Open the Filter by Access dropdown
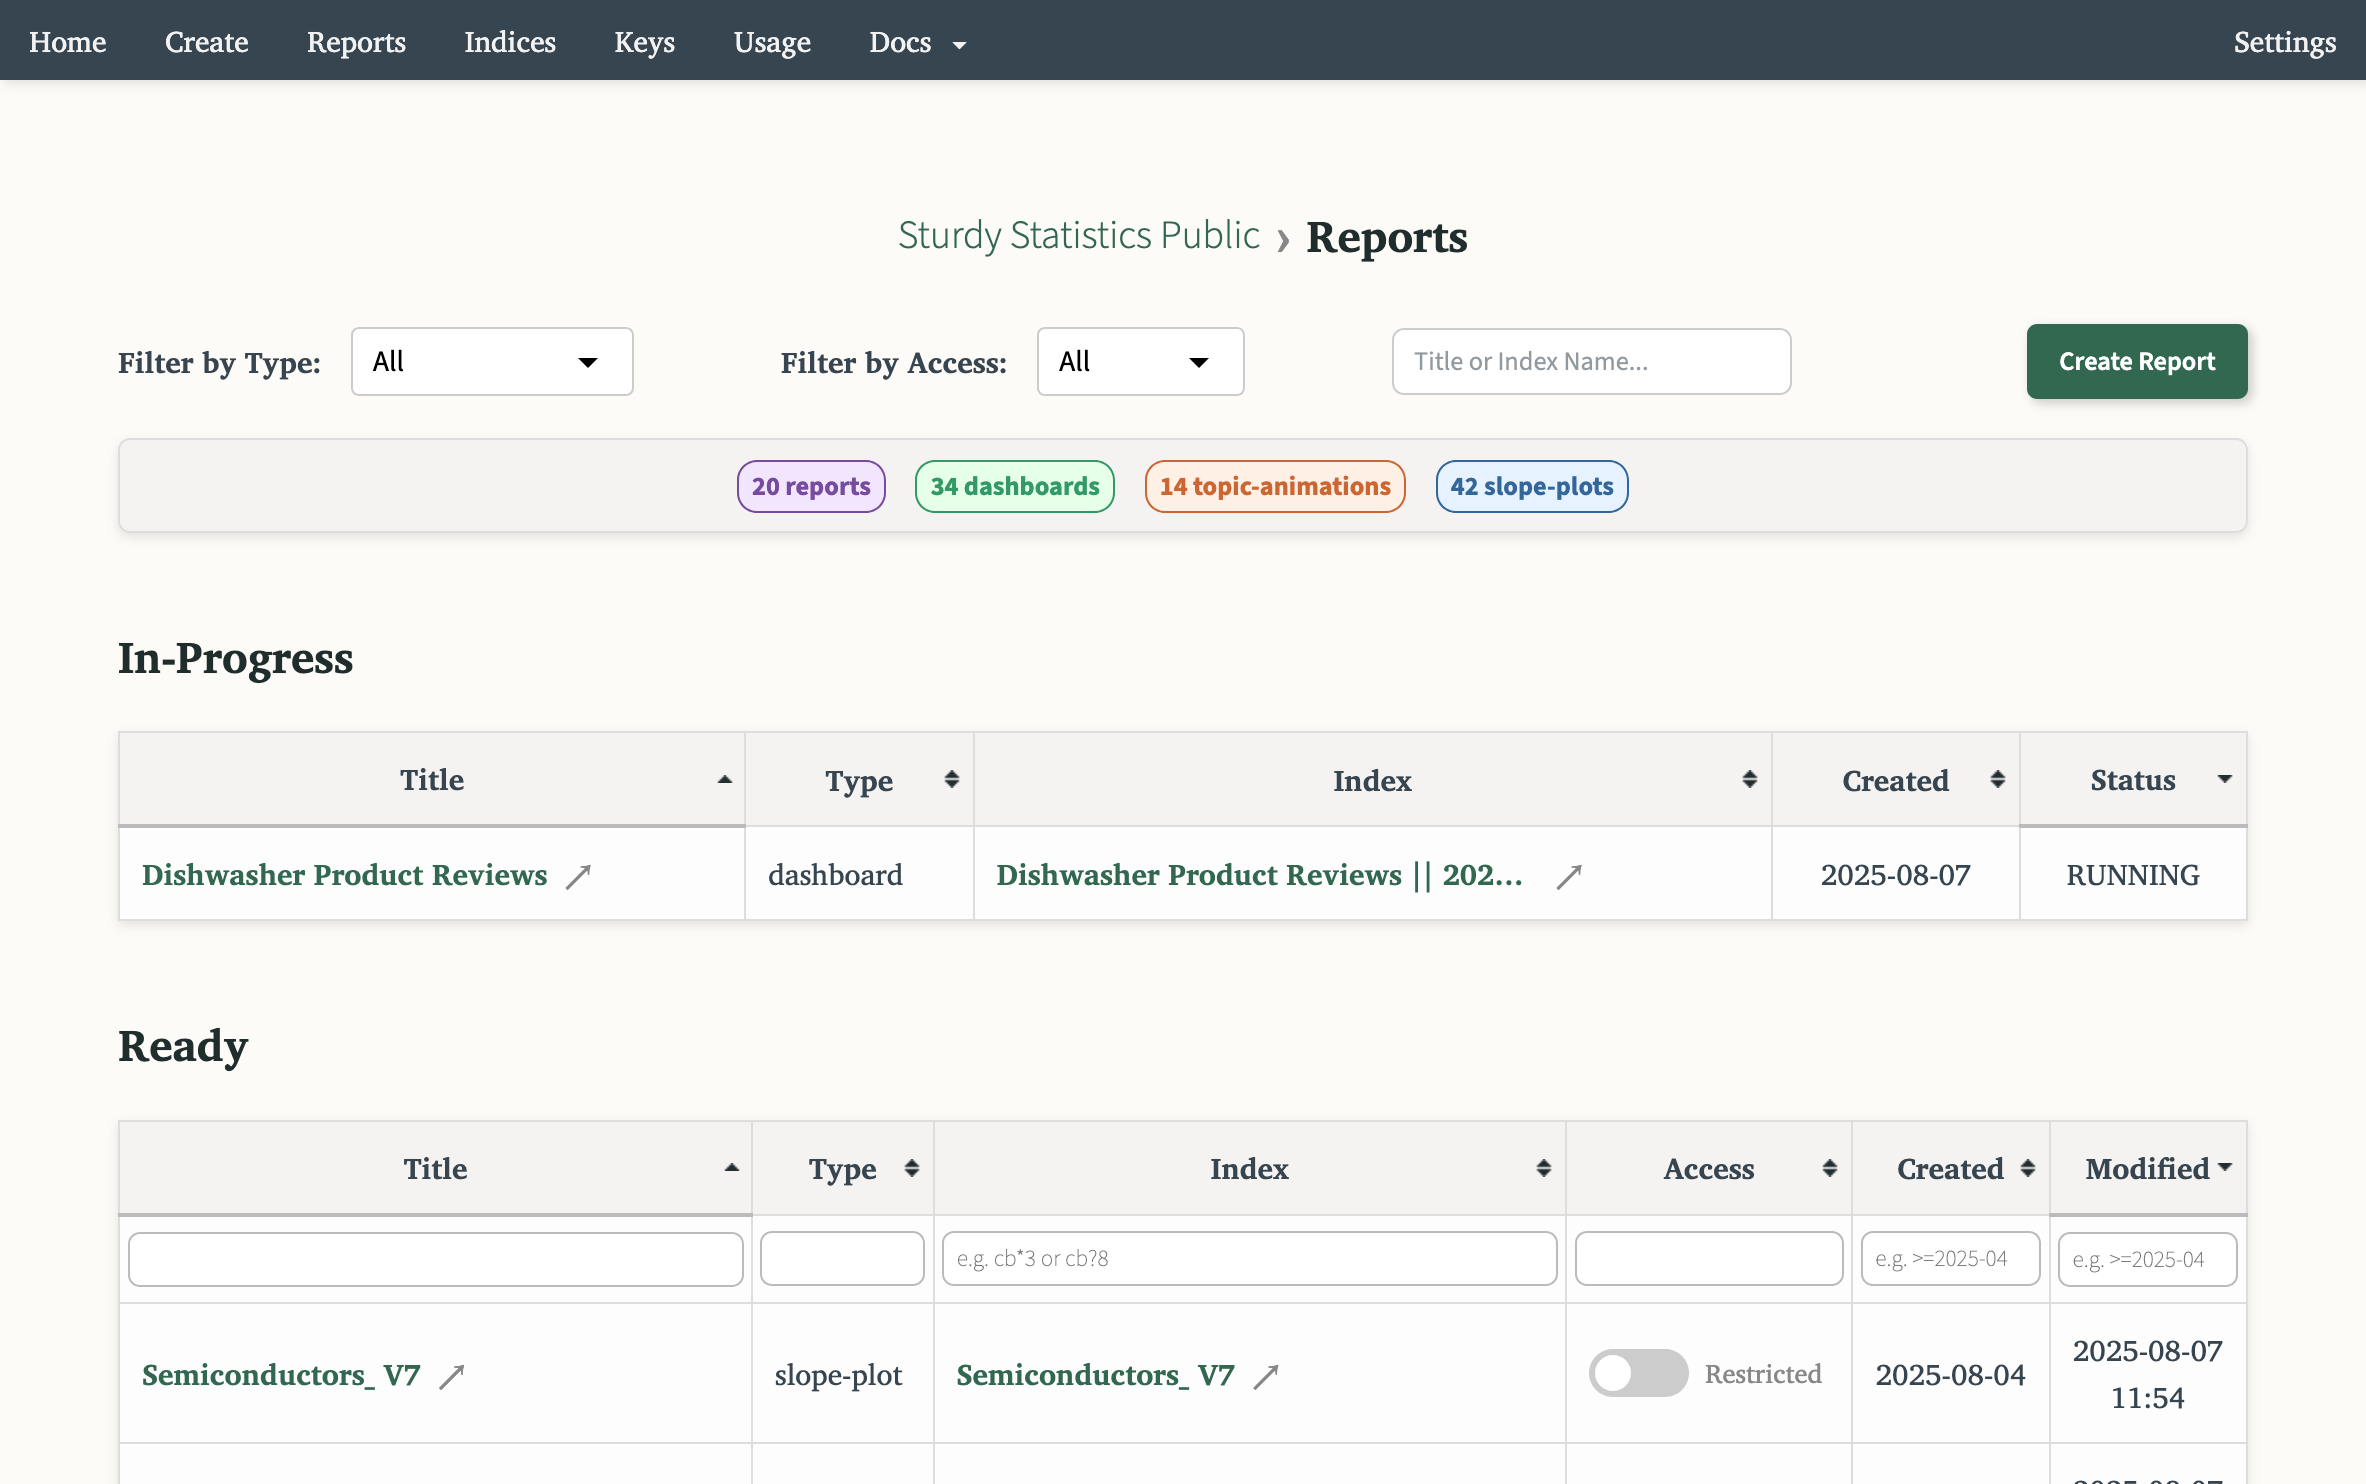2366x1484 pixels. point(1140,361)
